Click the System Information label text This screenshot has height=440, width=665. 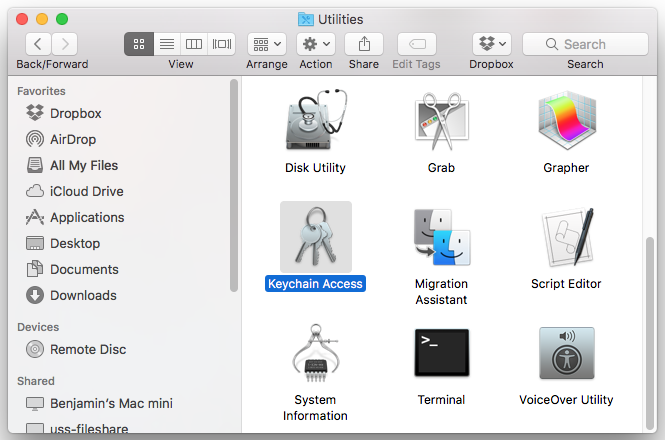pyautogui.click(x=315, y=408)
